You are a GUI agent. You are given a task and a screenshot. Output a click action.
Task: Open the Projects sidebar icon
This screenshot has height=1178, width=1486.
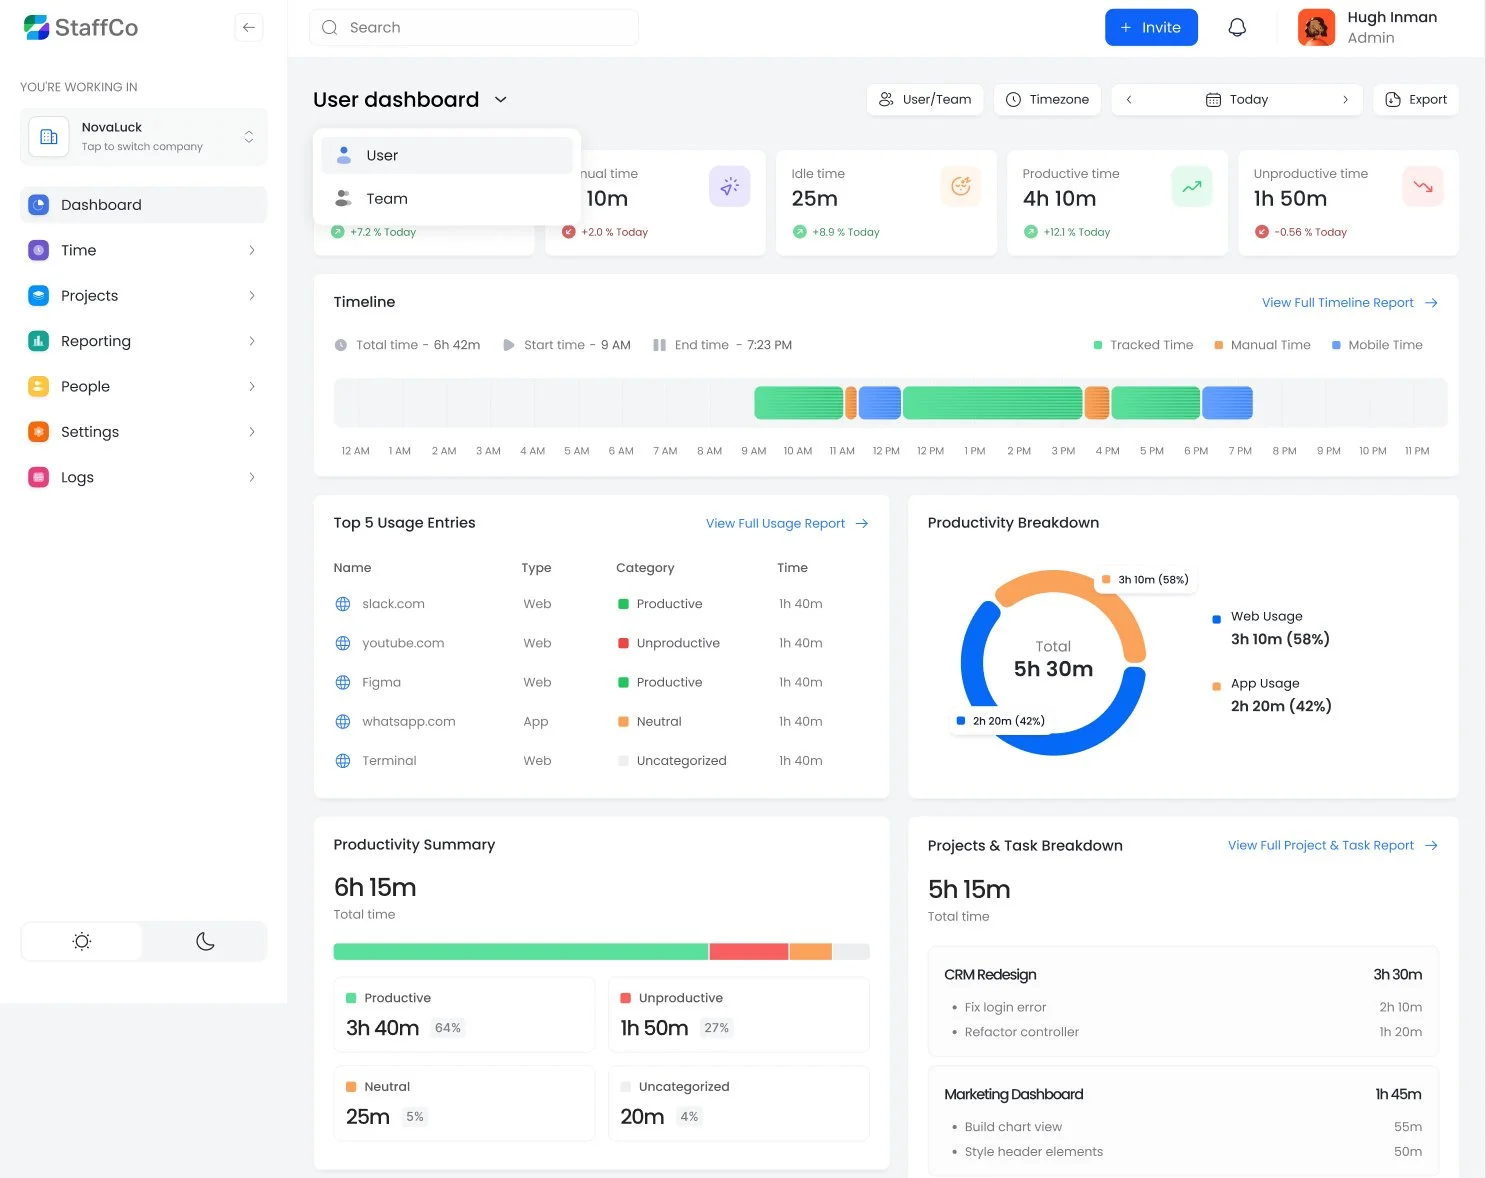click(38, 295)
